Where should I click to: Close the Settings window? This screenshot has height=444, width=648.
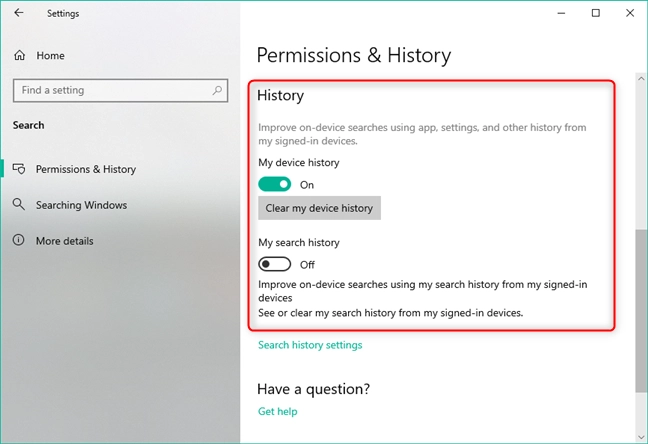[x=630, y=13]
